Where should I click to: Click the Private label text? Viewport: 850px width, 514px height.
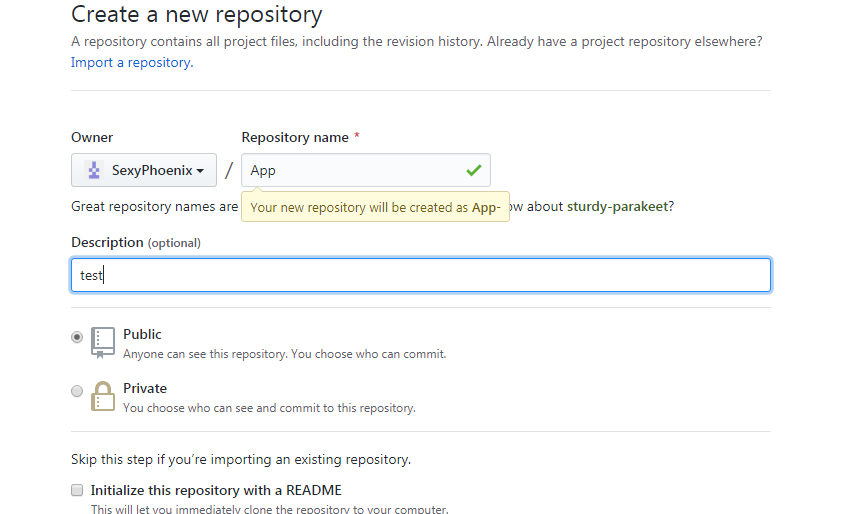pos(145,388)
